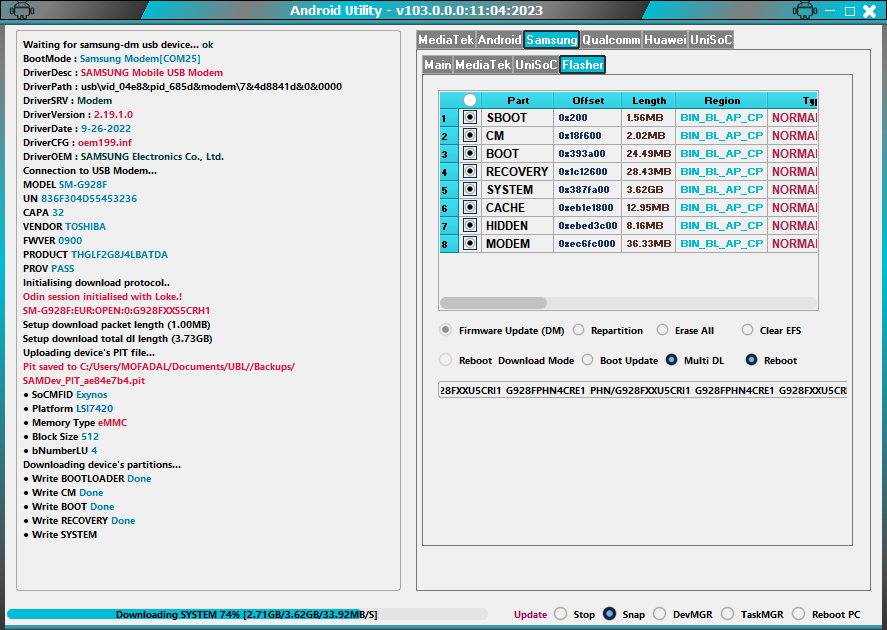Select the Clear EFS radio option
887x630 pixels.
coord(747,330)
